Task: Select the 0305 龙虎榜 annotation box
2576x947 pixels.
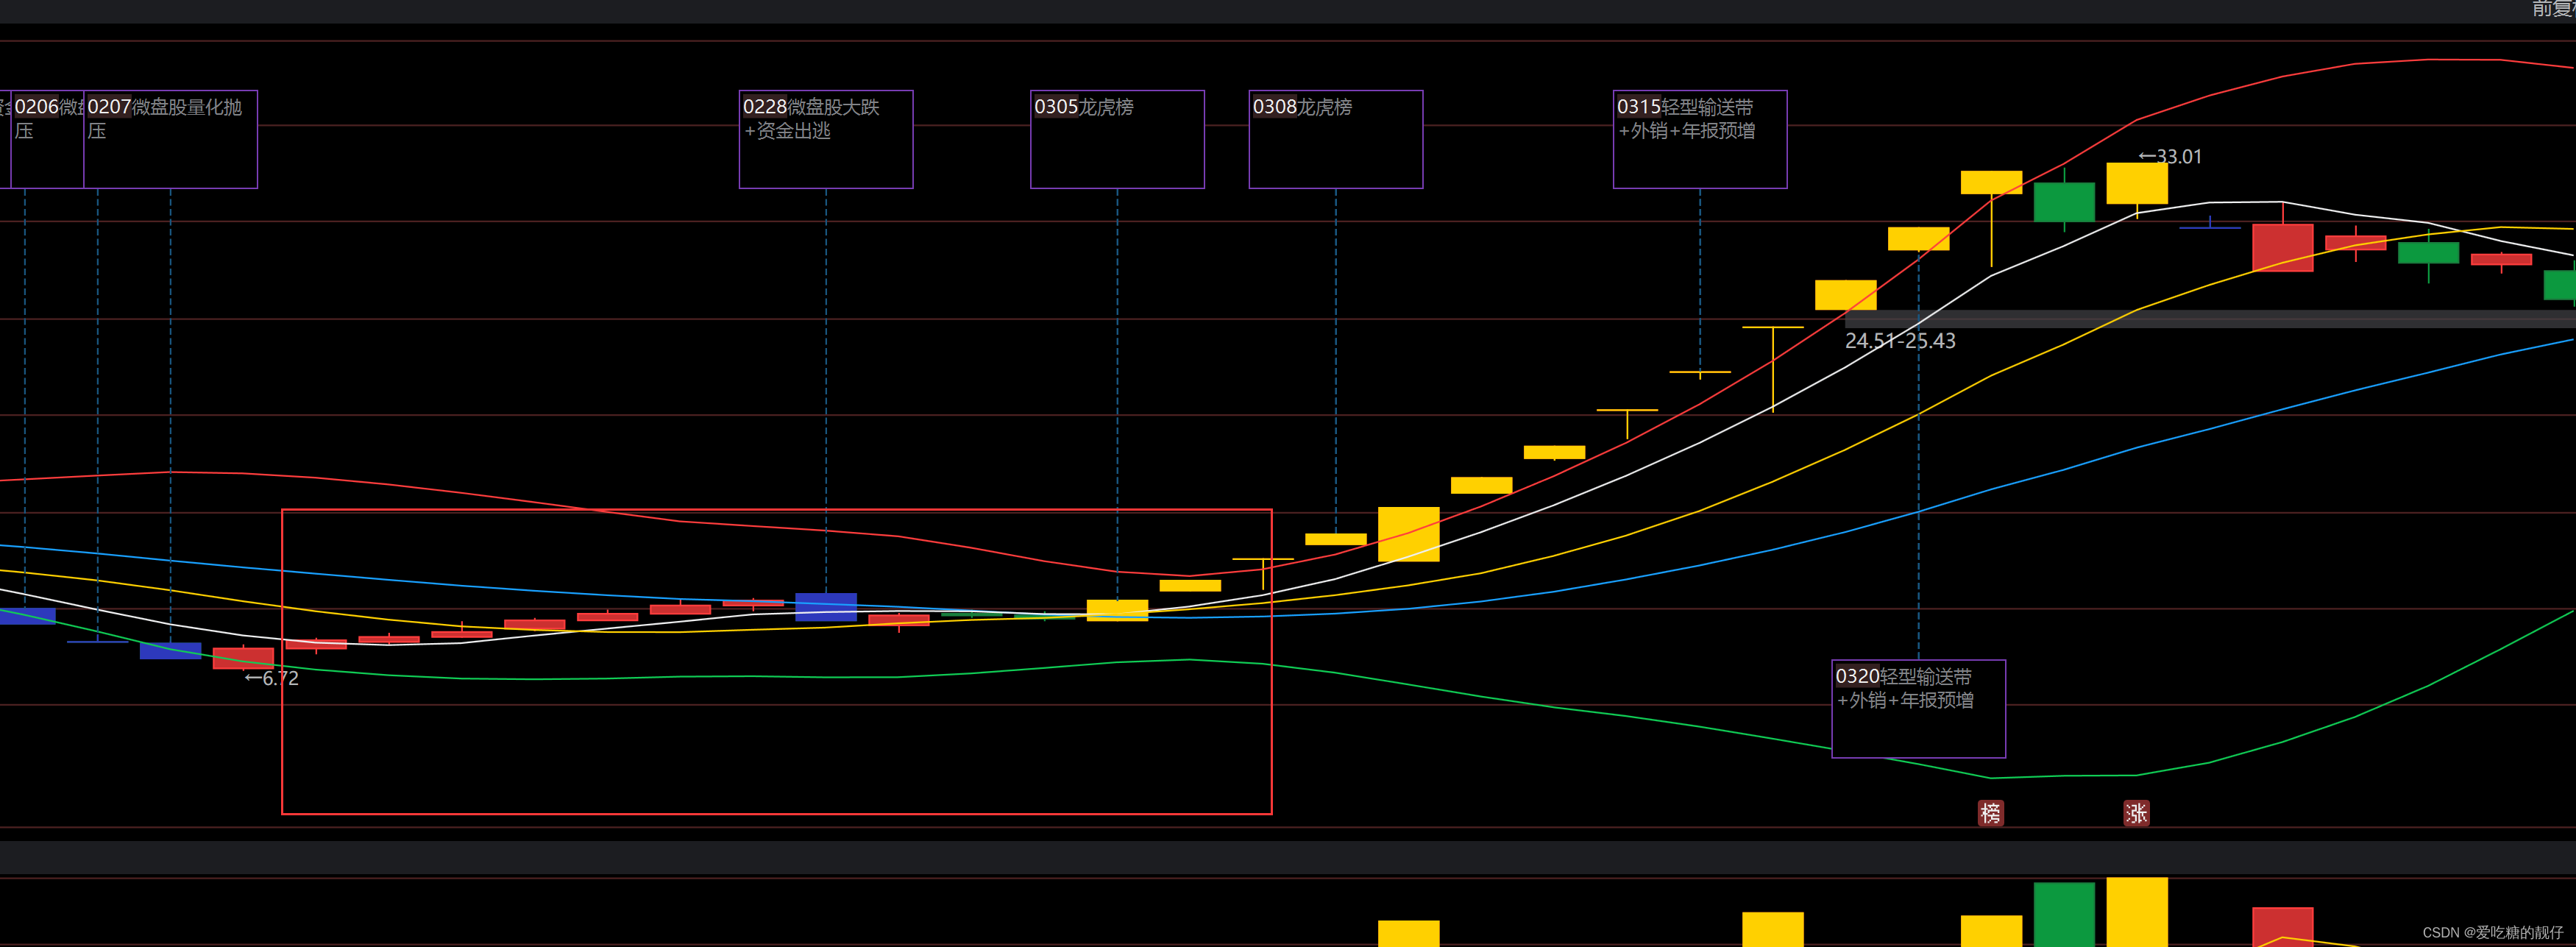Action: click(1117, 139)
